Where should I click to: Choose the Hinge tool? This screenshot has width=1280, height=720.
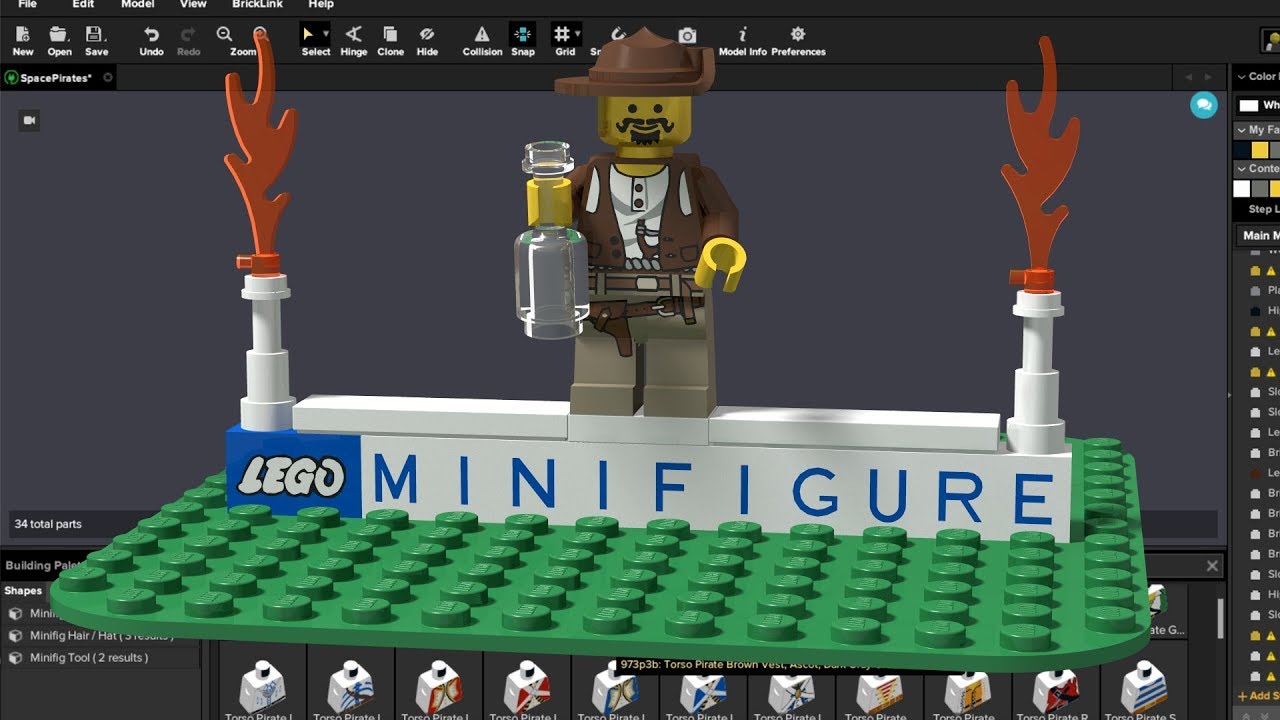(x=353, y=41)
